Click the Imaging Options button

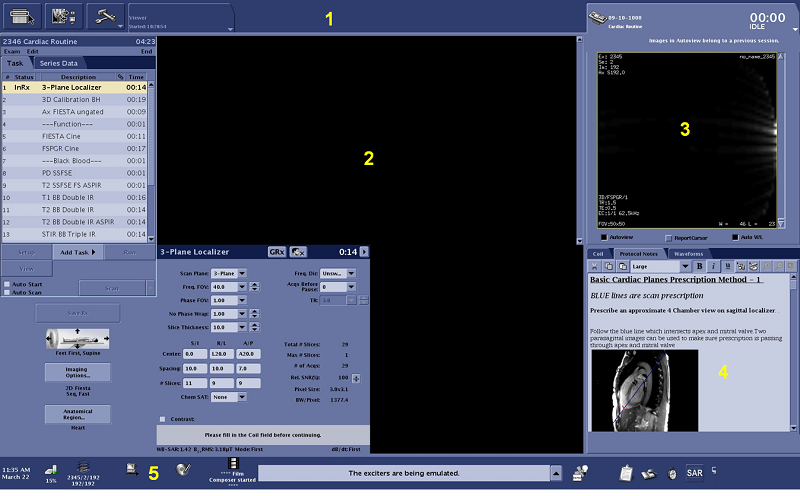(78, 373)
